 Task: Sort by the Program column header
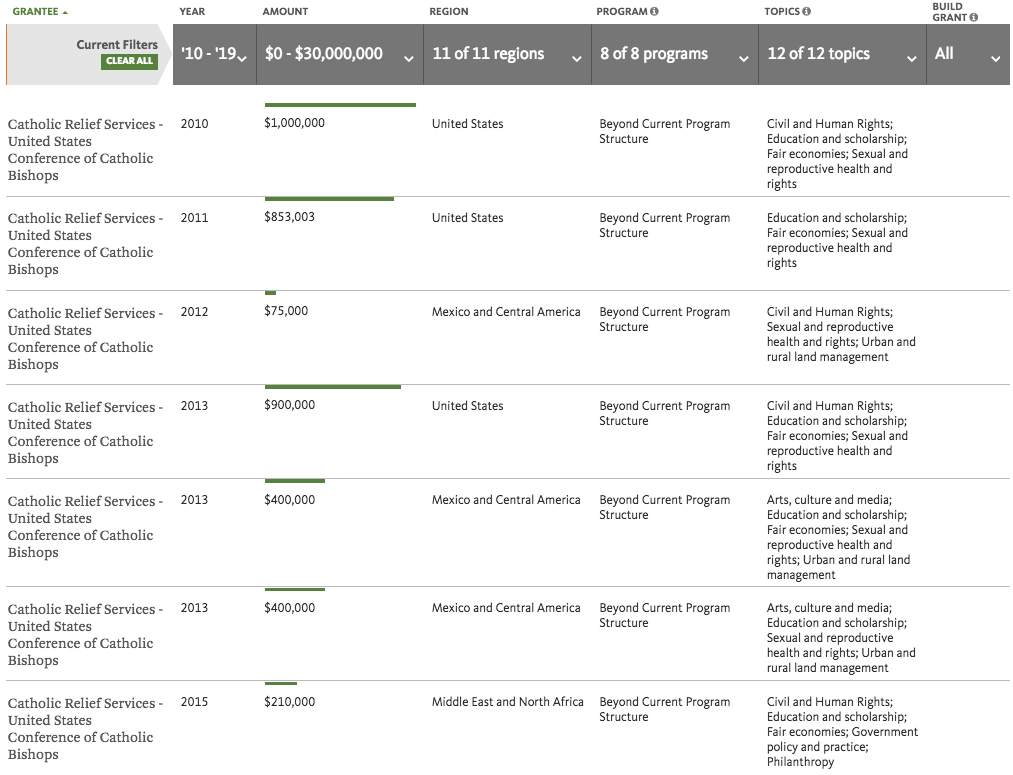[x=621, y=12]
